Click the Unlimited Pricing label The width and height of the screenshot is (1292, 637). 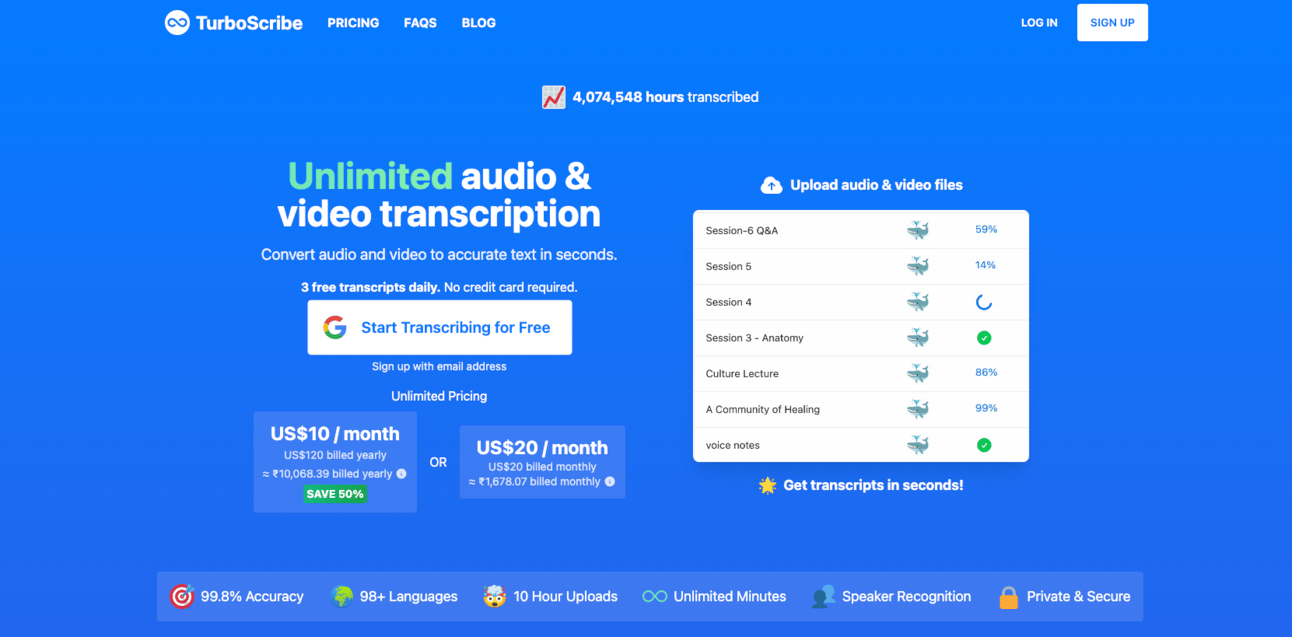coord(439,396)
